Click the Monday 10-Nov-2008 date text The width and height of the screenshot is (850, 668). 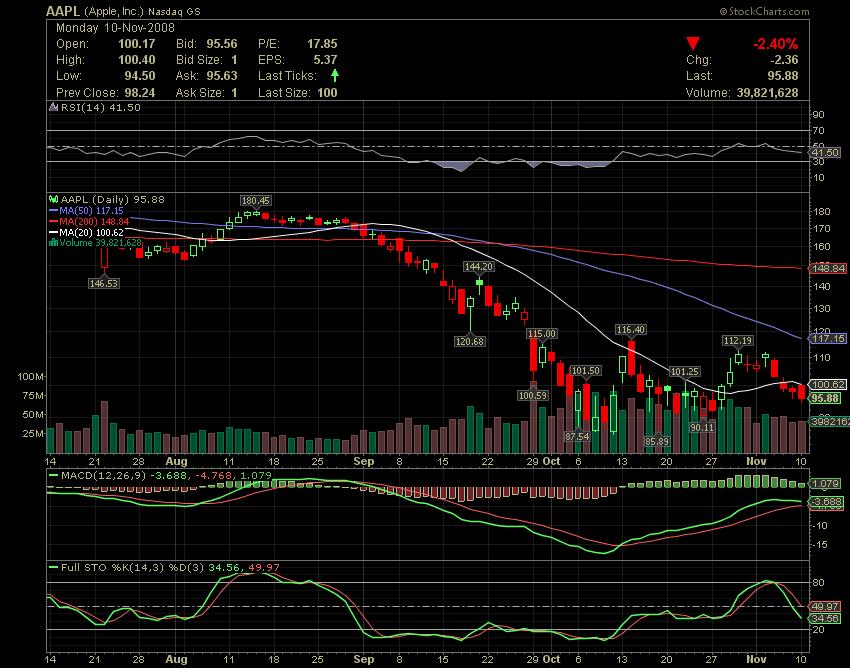point(115,28)
